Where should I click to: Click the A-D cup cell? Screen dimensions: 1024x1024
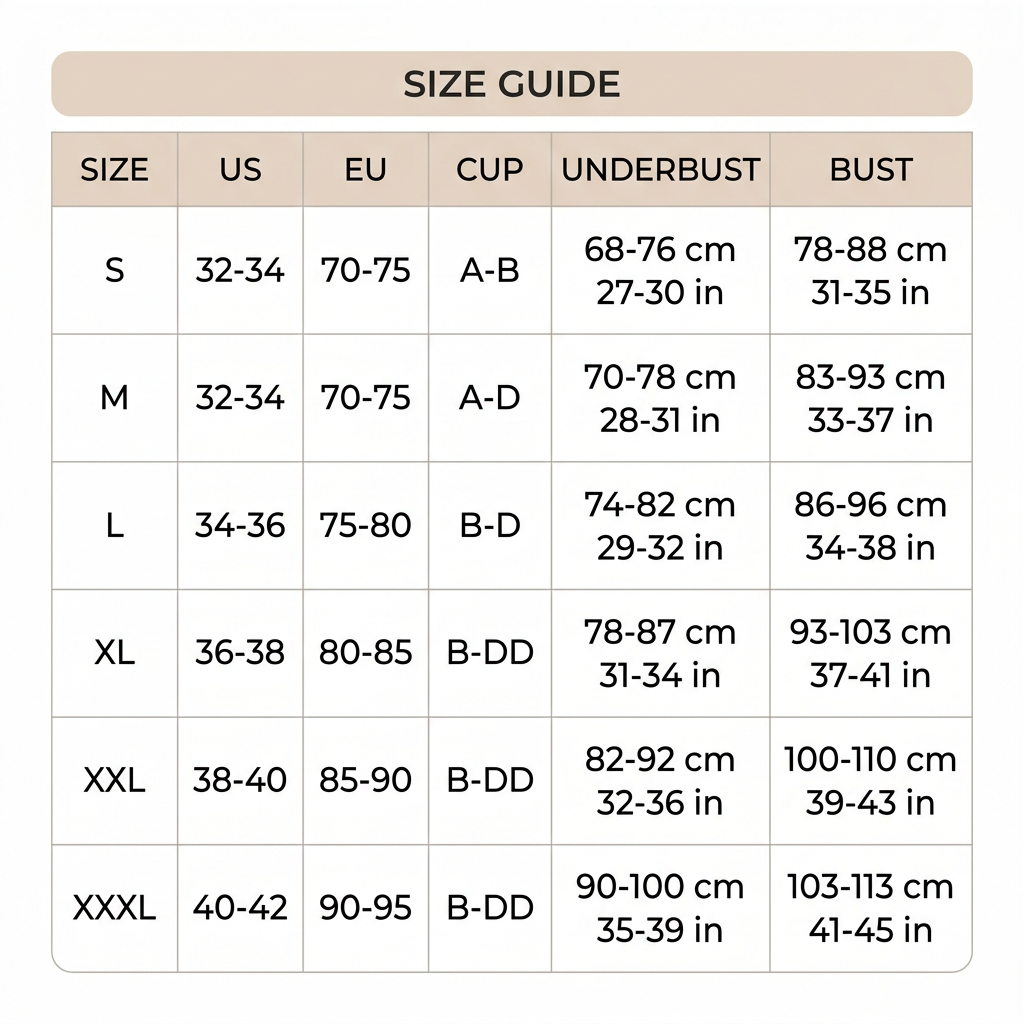point(490,398)
